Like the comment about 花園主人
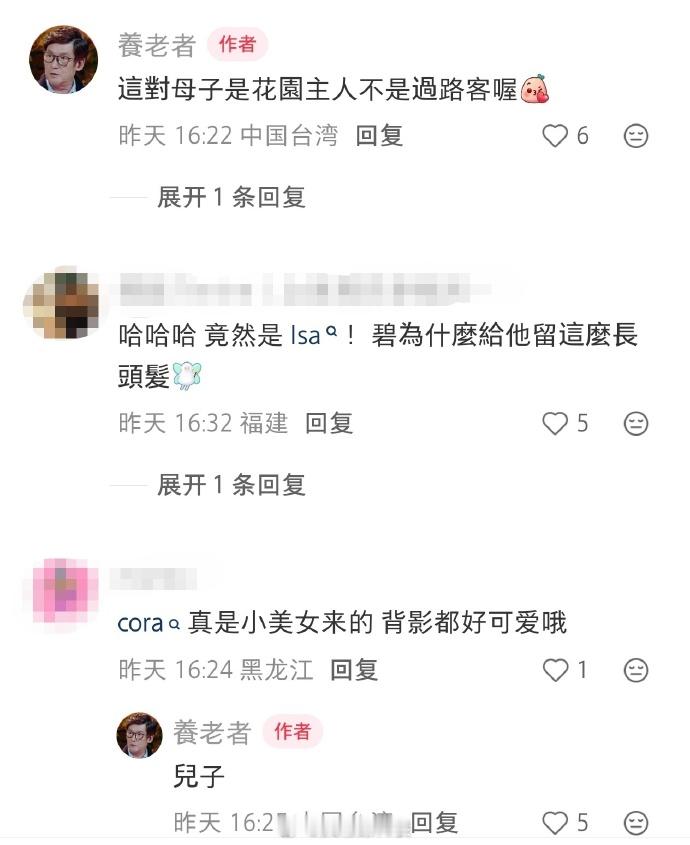This screenshot has width=690, height=845. [555, 136]
